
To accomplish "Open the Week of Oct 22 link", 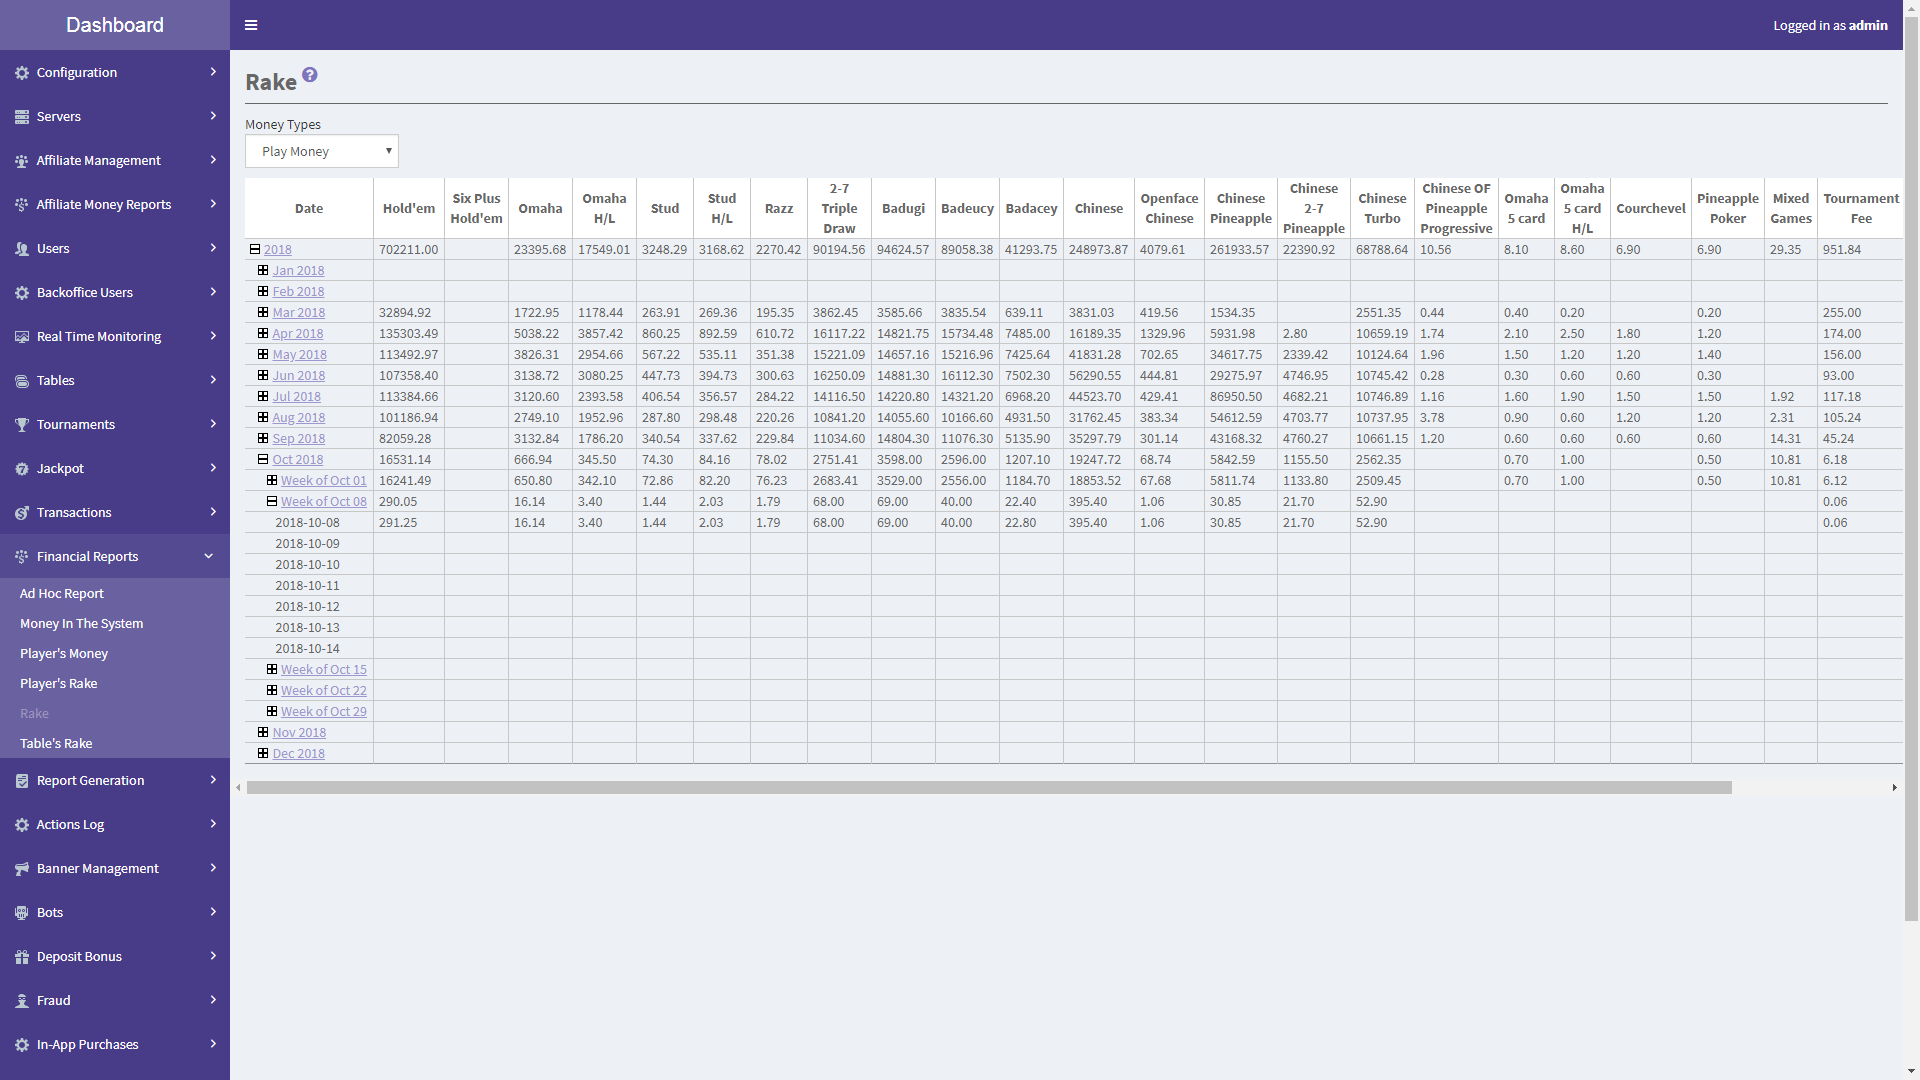I will coord(324,690).
